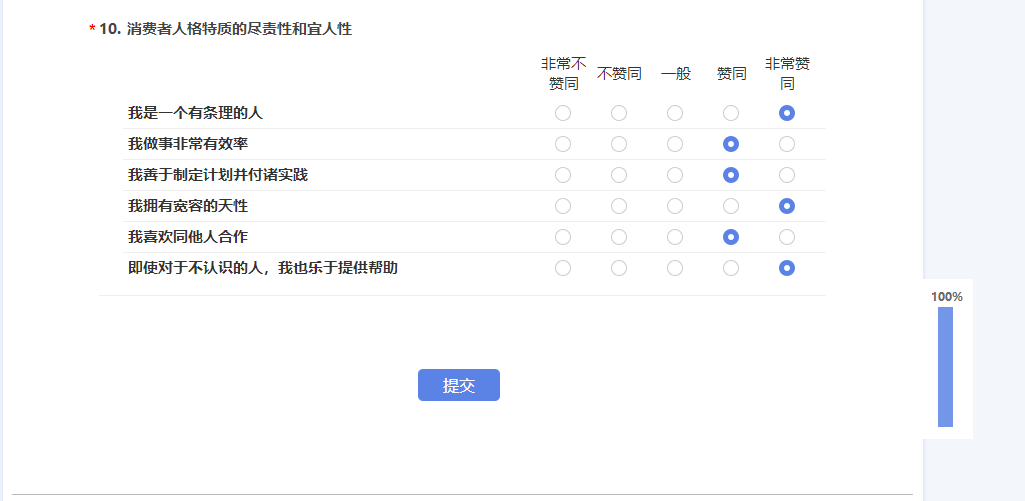Viewport: 1025px width, 501px height.
Task: Pick 一般 for 我喜欢同他人合作
Action: (675, 237)
